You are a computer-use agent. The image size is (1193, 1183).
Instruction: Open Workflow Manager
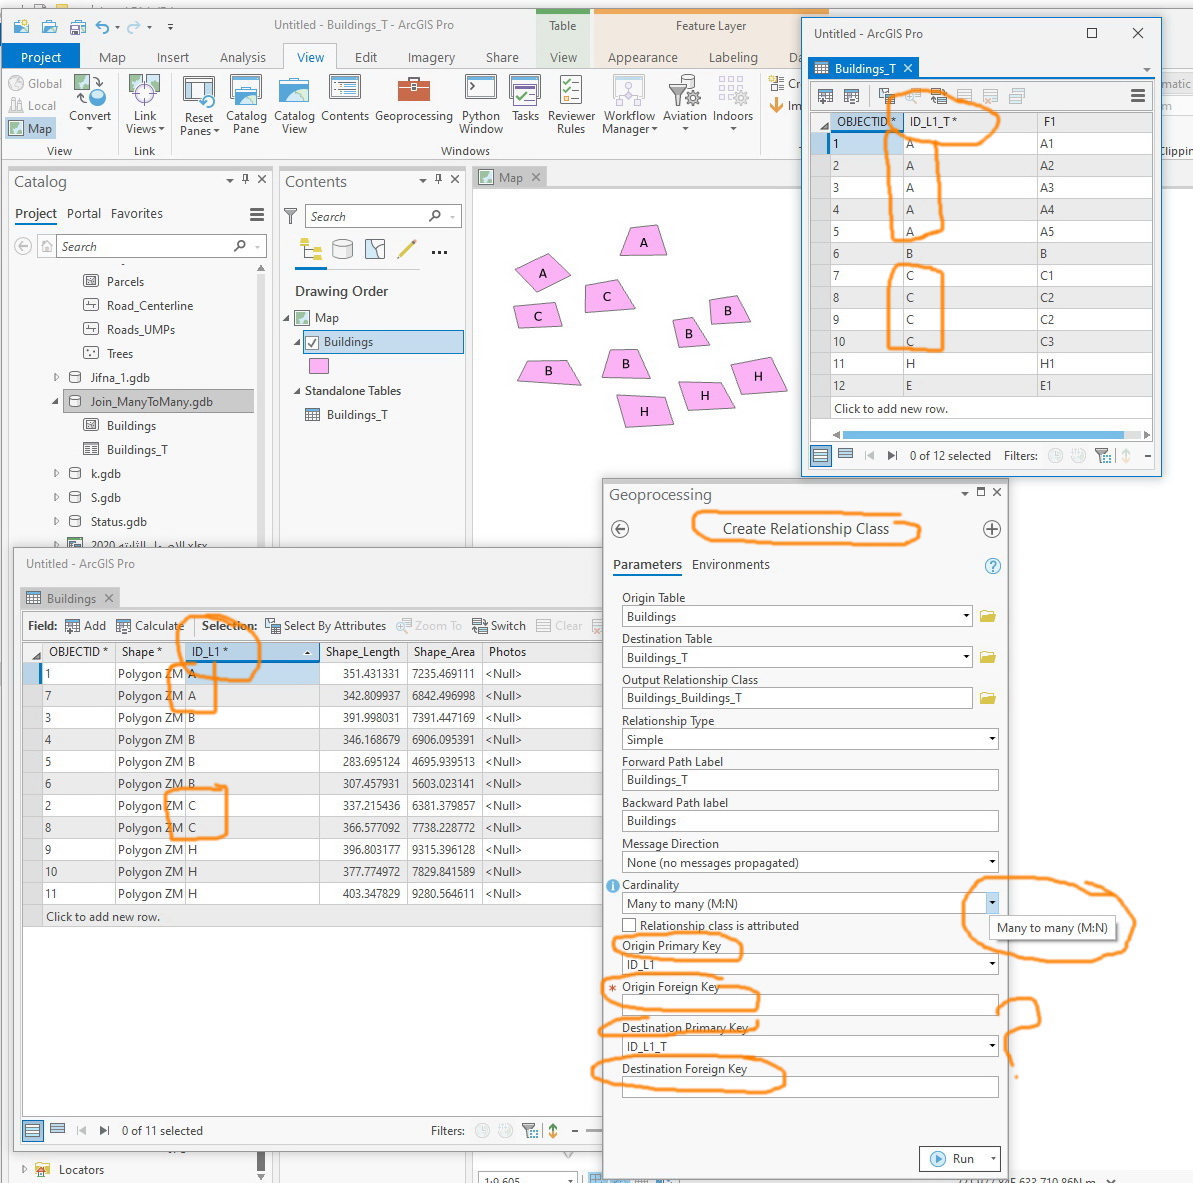(629, 105)
